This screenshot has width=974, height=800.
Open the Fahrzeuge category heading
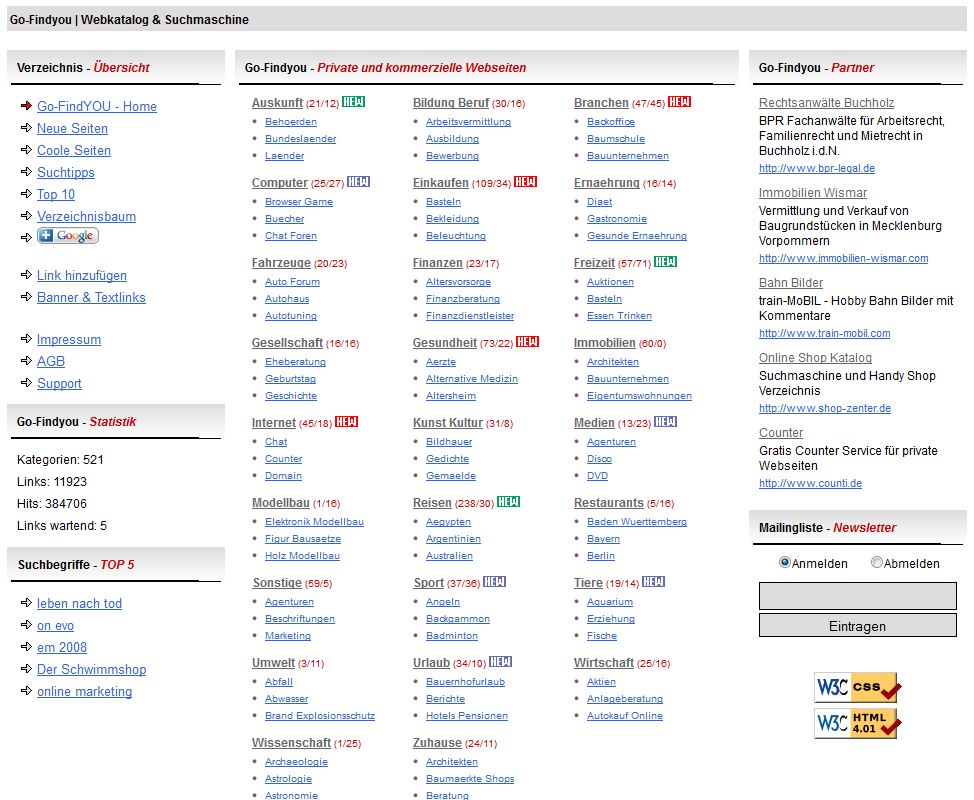[281, 263]
